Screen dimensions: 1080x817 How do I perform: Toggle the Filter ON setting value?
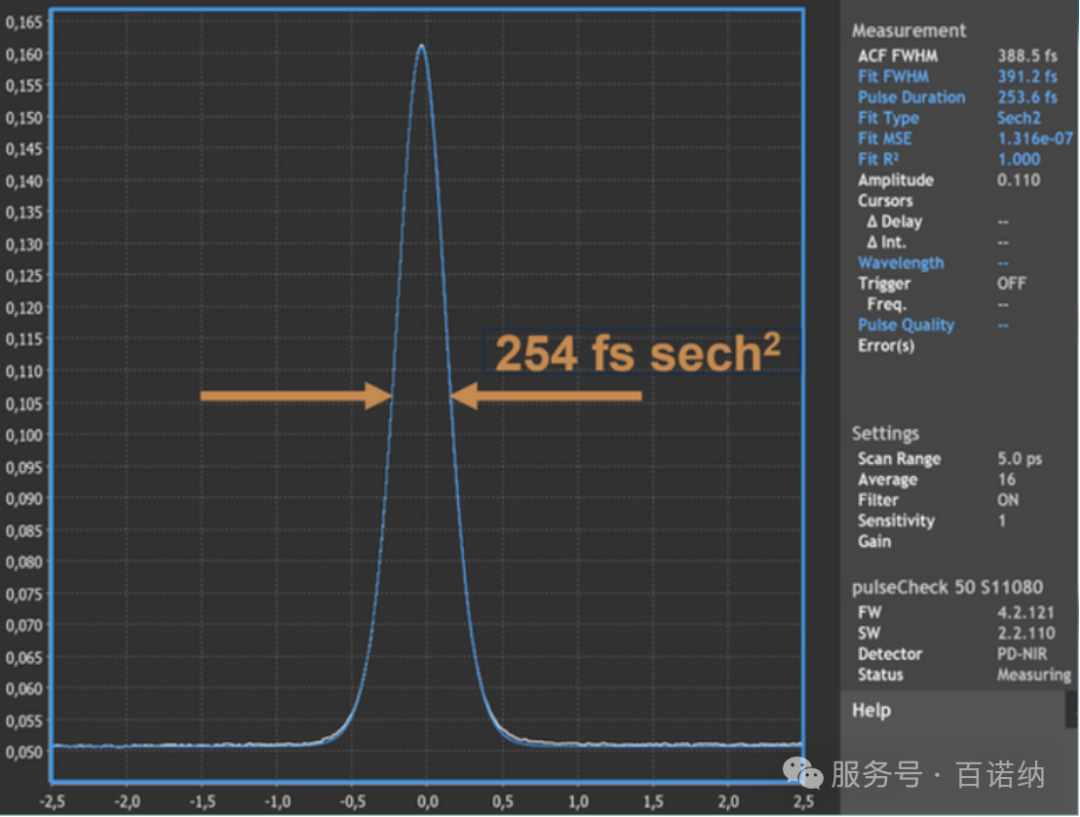tap(1008, 500)
